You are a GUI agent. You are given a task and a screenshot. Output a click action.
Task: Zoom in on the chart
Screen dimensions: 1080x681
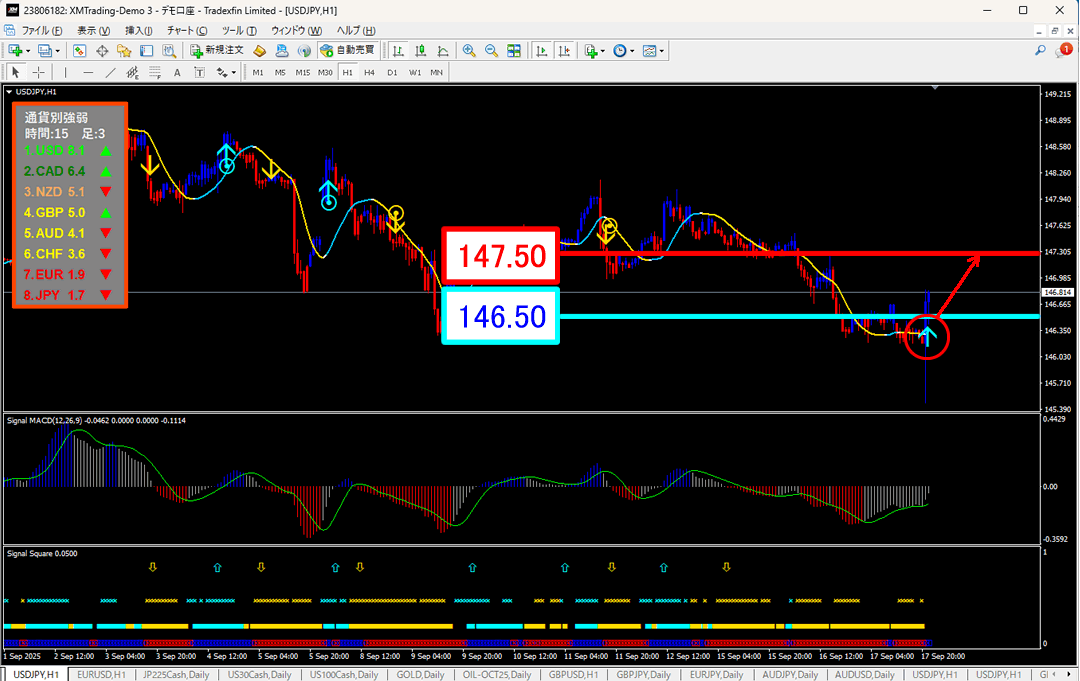click(x=469, y=51)
